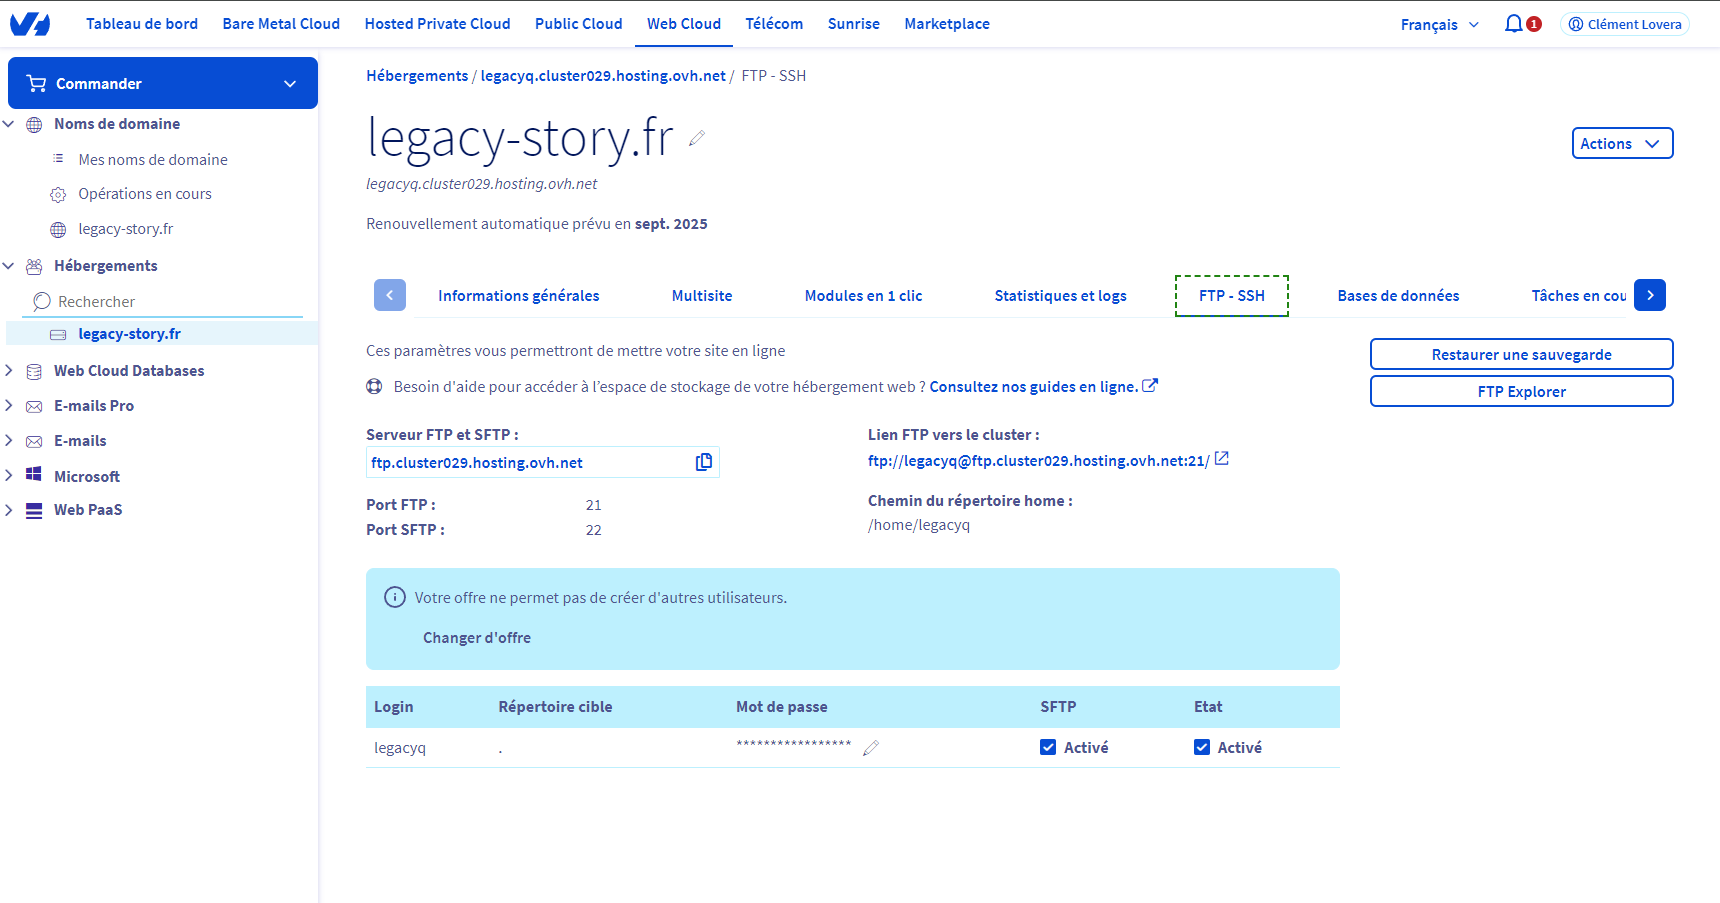Click the Changer d'offre link

(477, 638)
